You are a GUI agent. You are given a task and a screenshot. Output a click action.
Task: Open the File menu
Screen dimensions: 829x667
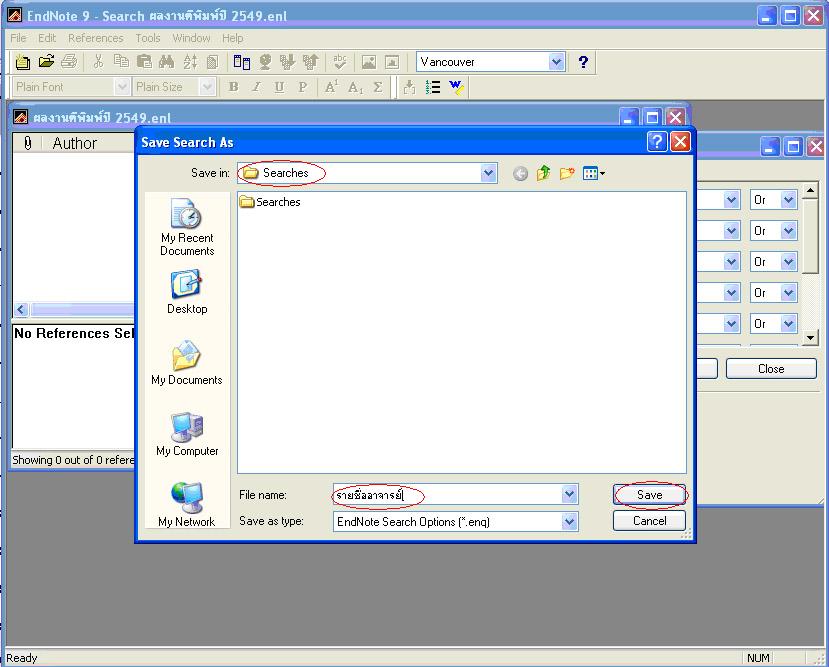pyautogui.click(x=18, y=38)
